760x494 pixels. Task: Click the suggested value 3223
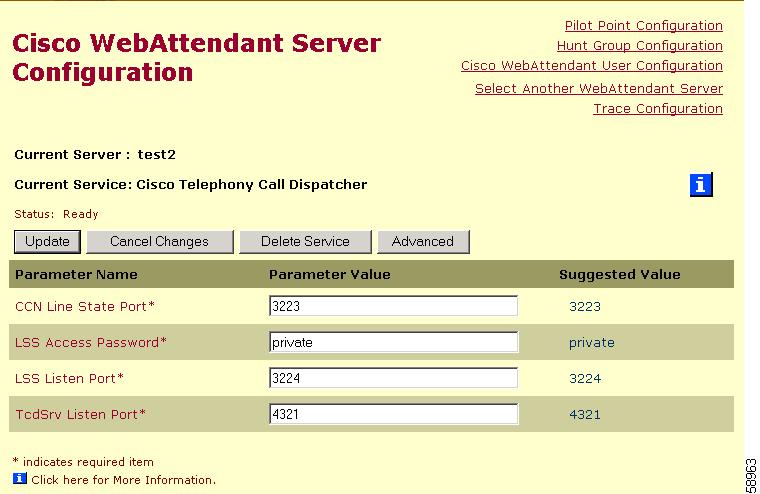click(x=585, y=306)
